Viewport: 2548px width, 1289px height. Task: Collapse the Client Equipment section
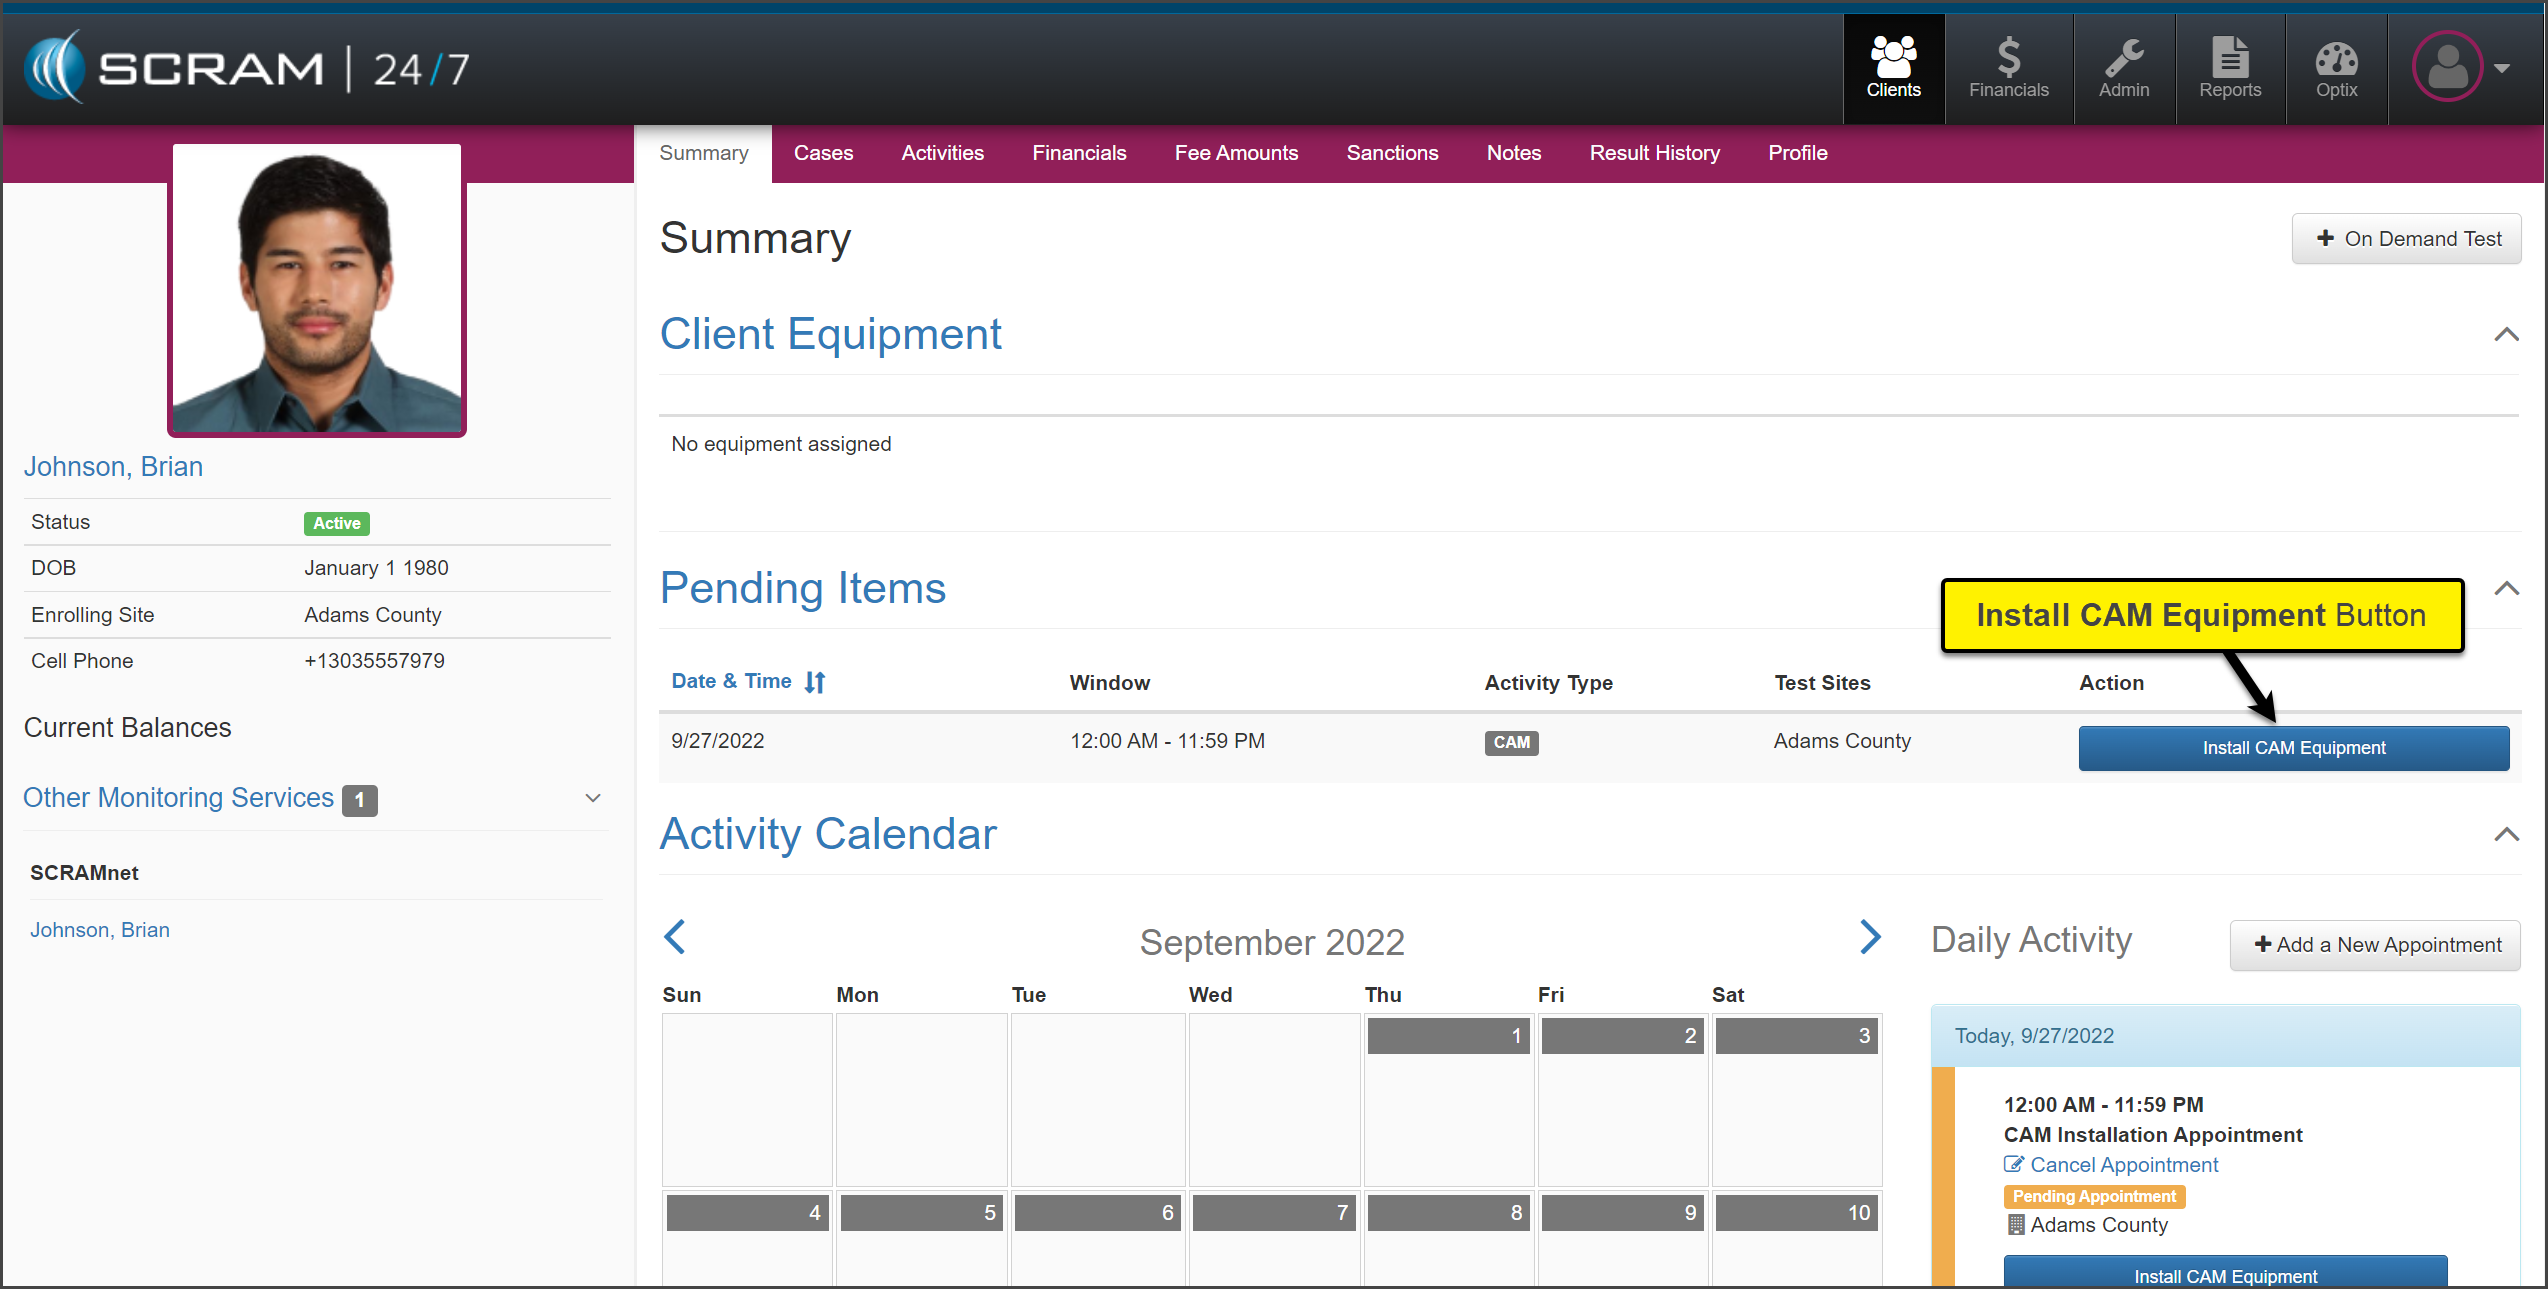[2506, 334]
